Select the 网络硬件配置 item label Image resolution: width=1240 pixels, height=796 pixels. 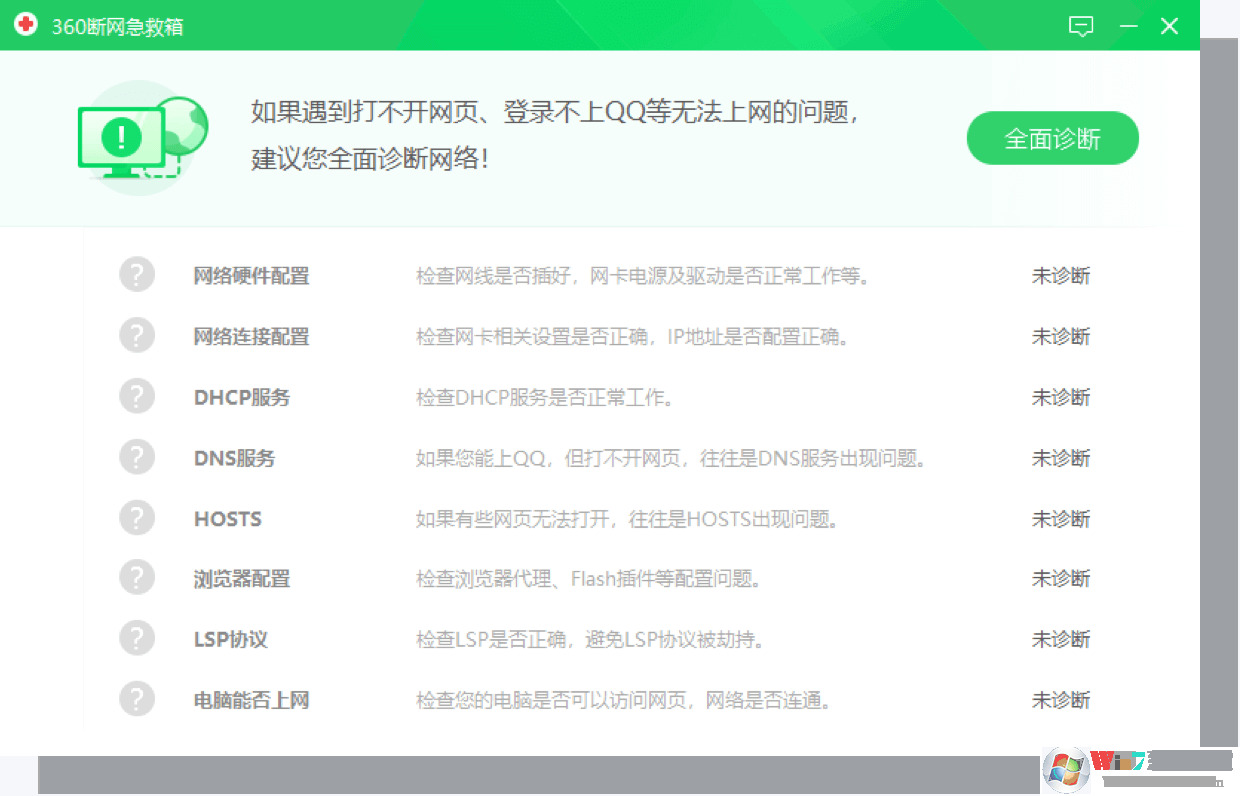(x=250, y=275)
